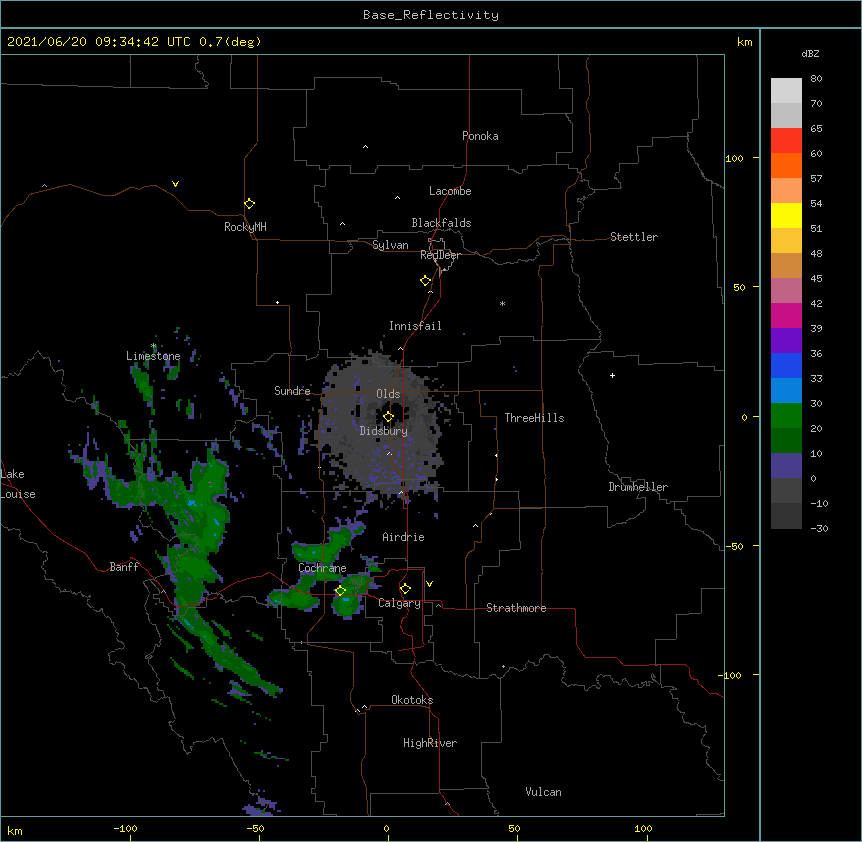Click the HighRiver label

pos(430,743)
